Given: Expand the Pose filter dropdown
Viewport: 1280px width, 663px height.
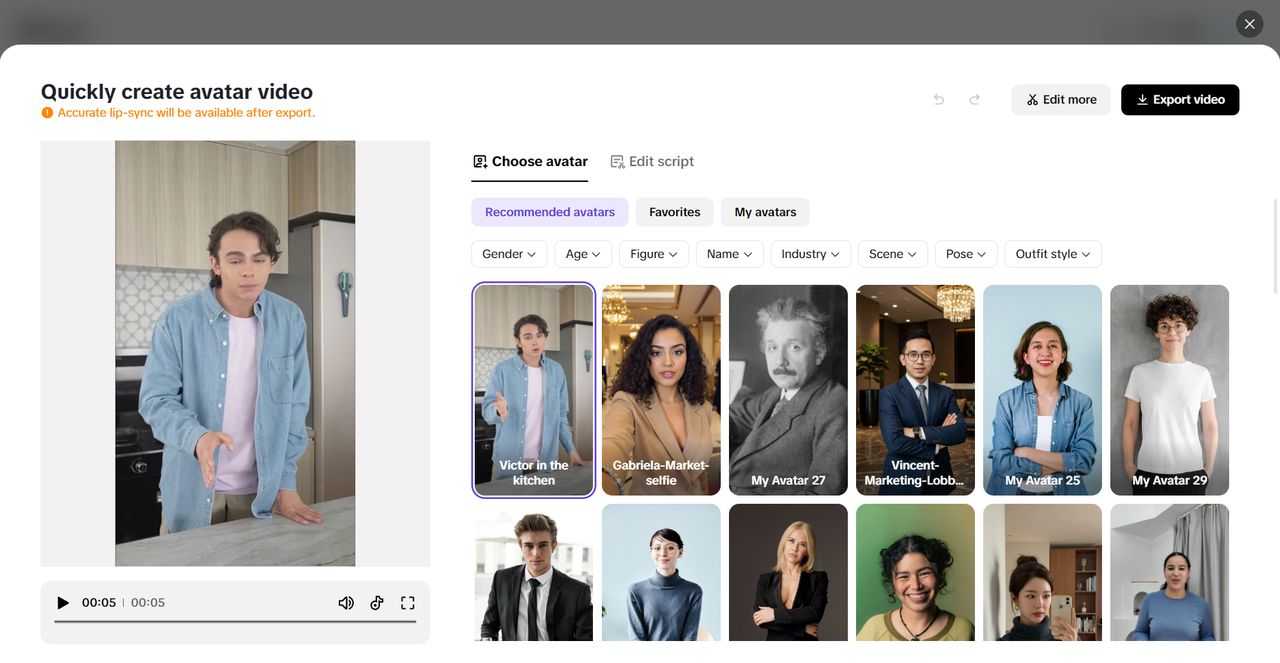Looking at the screenshot, I should tap(966, 254).
